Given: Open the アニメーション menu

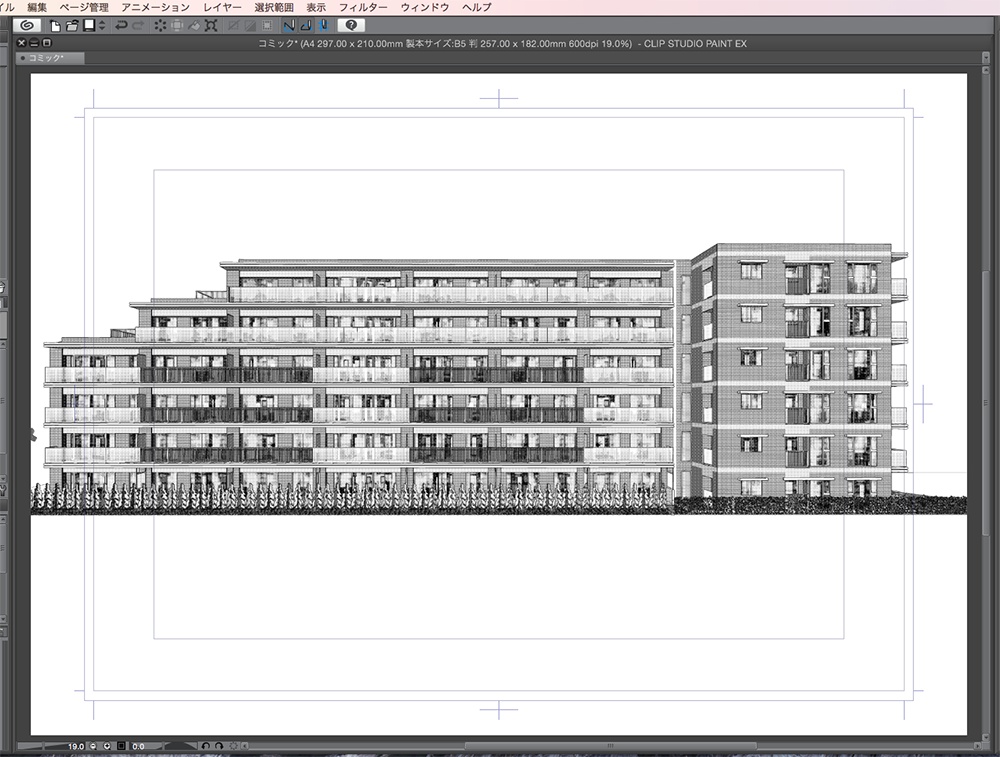Looking at the screenshot, I should click(156, 7).
